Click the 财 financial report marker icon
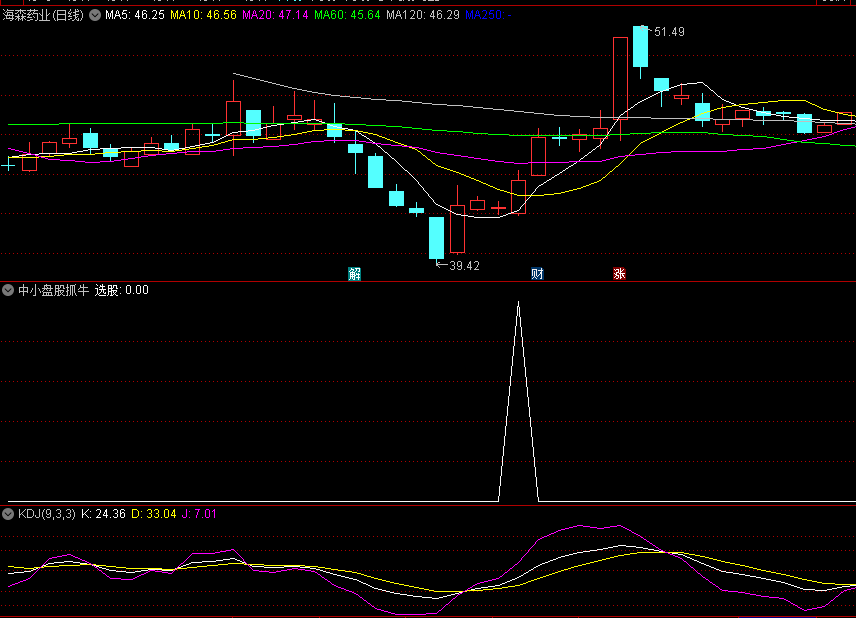Viewport: 856px width, 618px height. coord(537,274)
